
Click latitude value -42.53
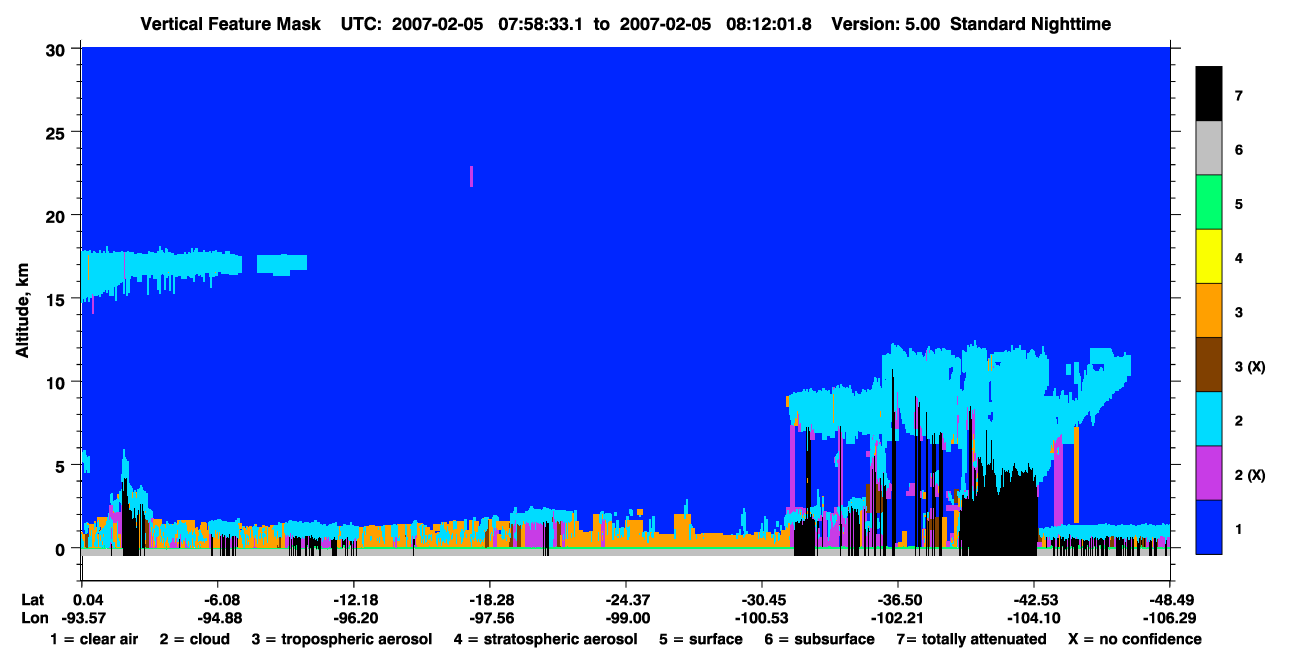coord(1034,600)
